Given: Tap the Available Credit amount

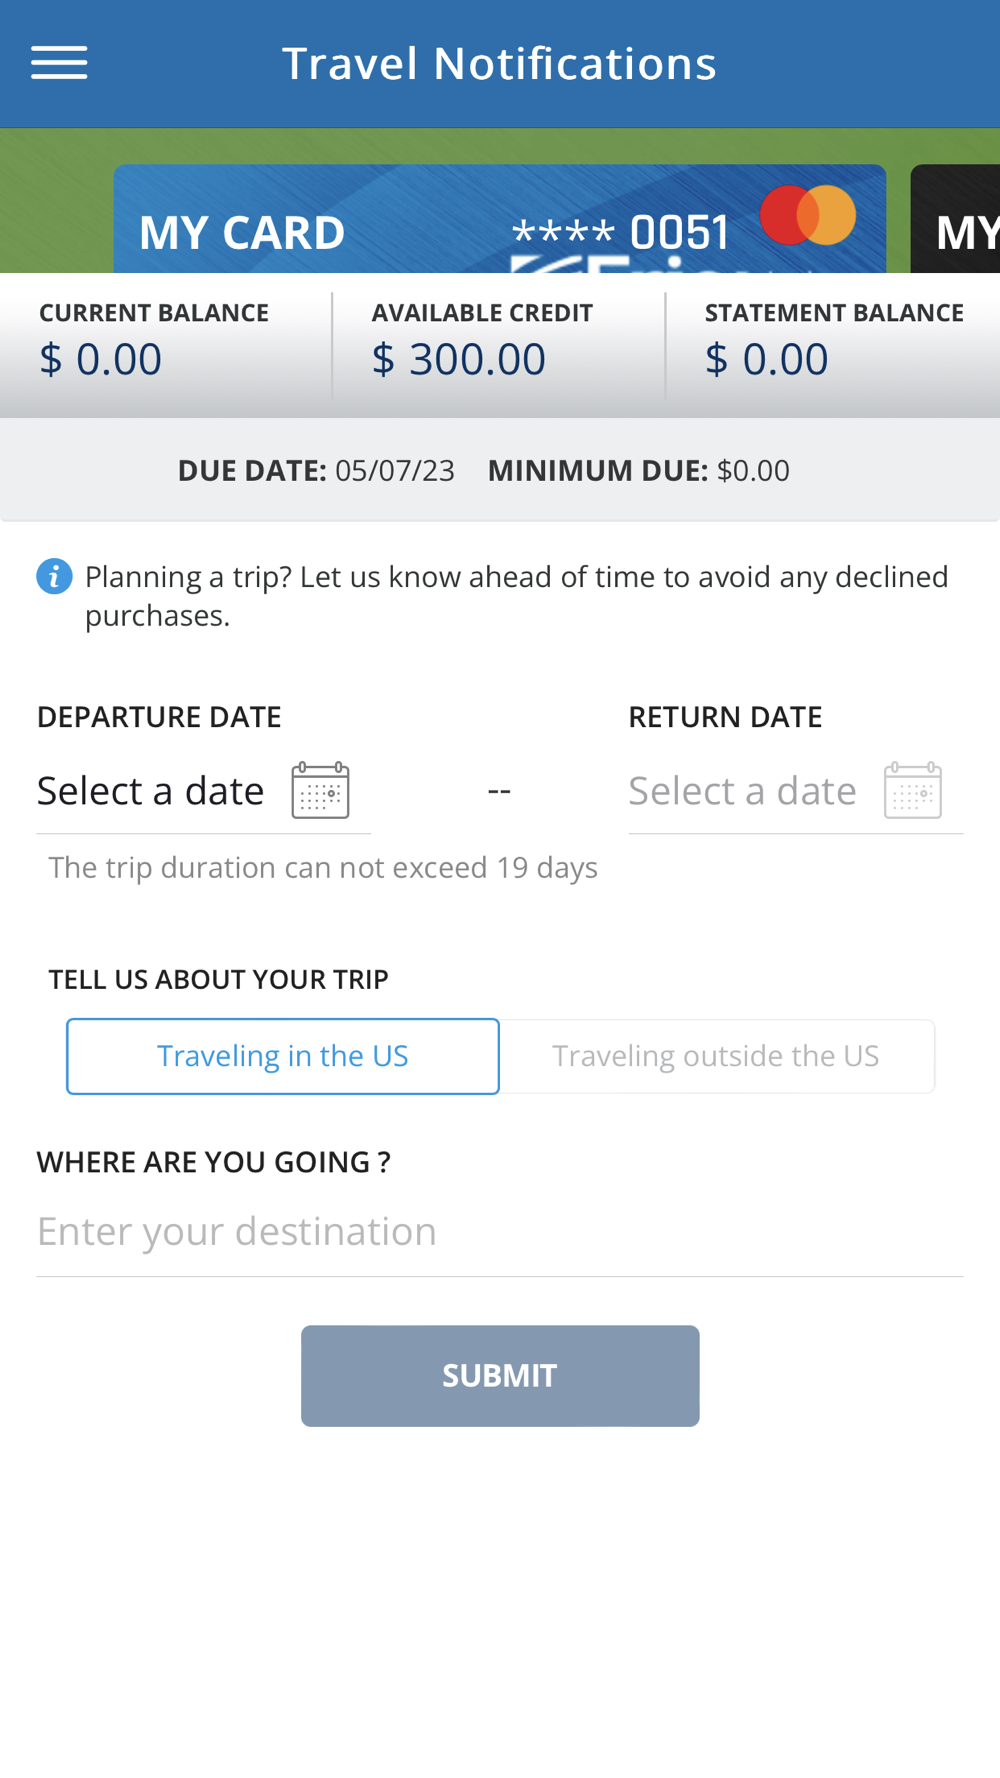Looking at the screenshot, I should (x=459, y=359).
